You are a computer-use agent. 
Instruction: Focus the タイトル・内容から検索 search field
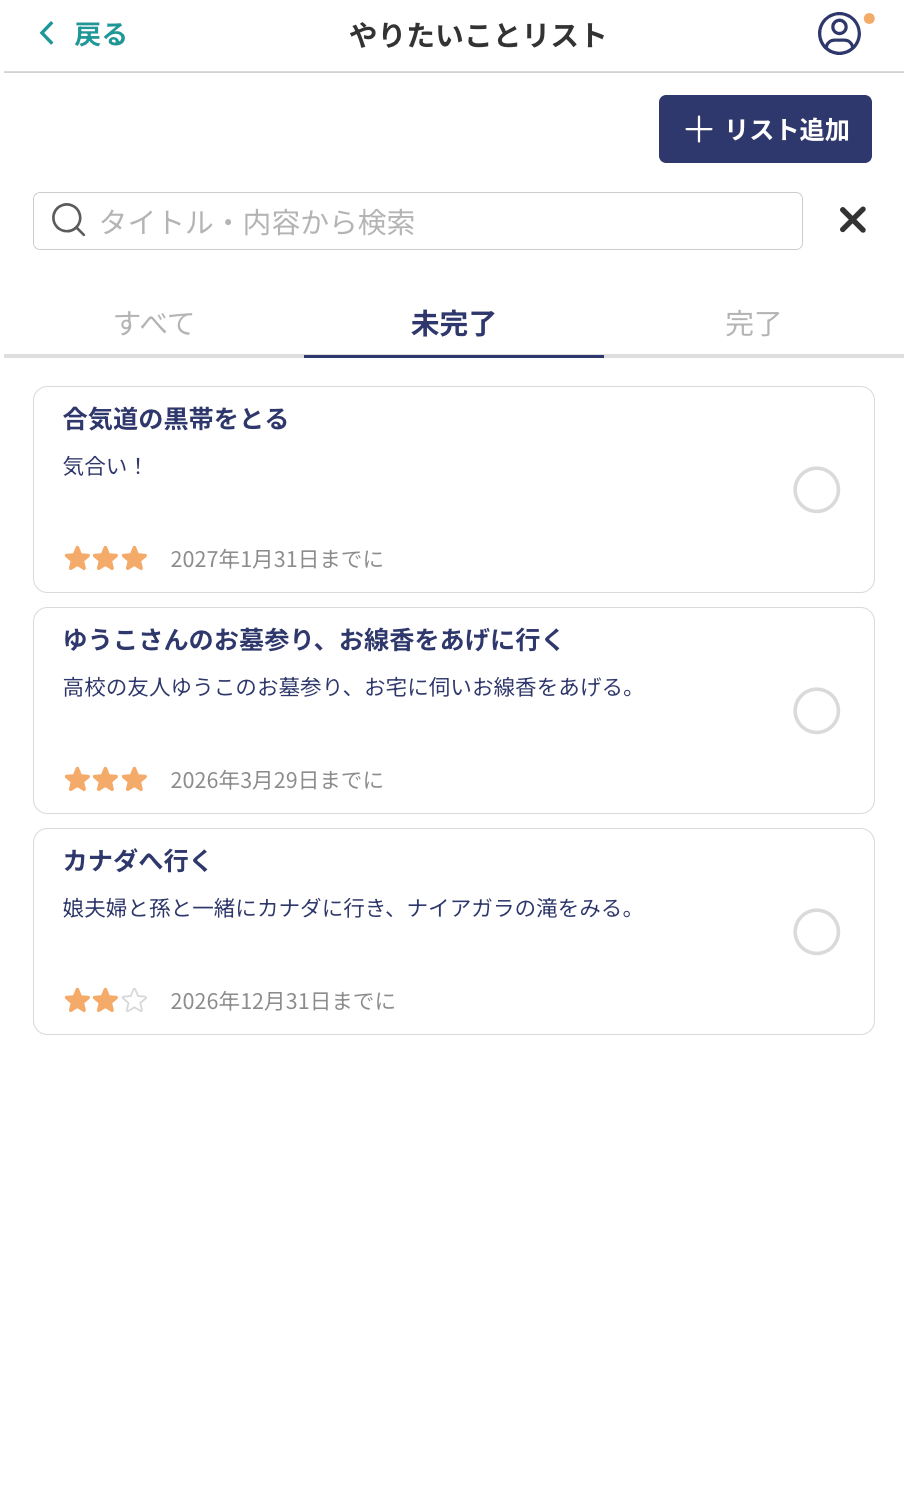[440, 221]
